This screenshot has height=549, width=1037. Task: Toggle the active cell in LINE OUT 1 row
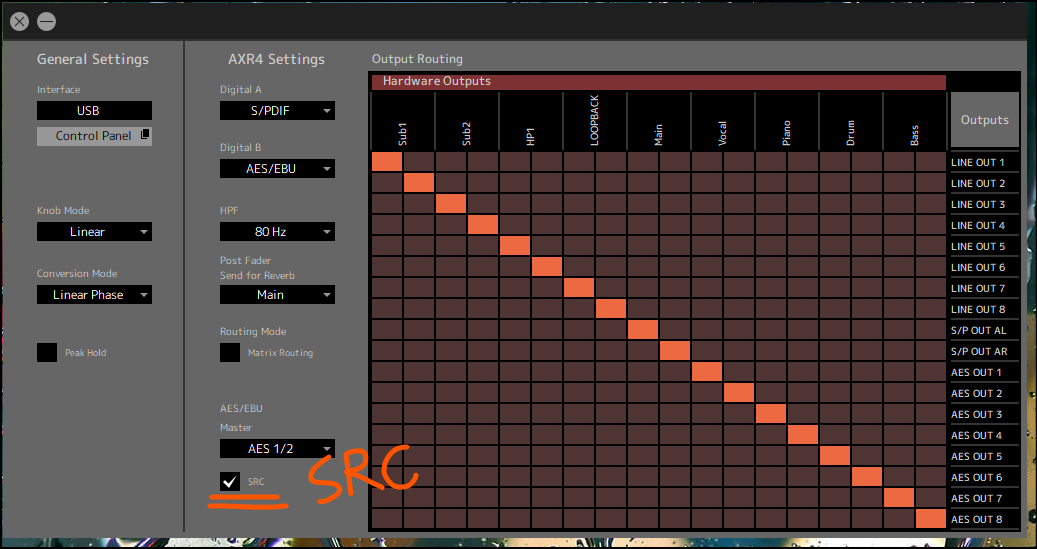click(387, 162)
